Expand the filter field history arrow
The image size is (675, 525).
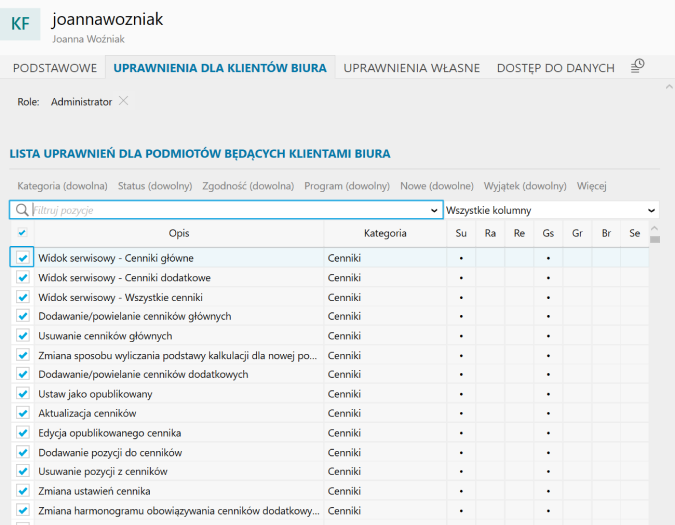[x=434, y=210]
